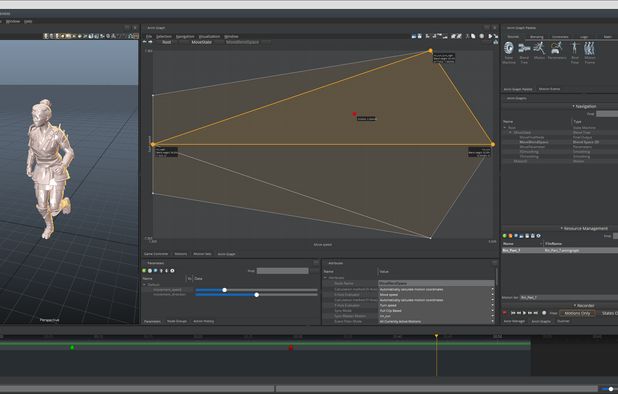Collapse the MoveState node in Navigation tree

(510, 132)
